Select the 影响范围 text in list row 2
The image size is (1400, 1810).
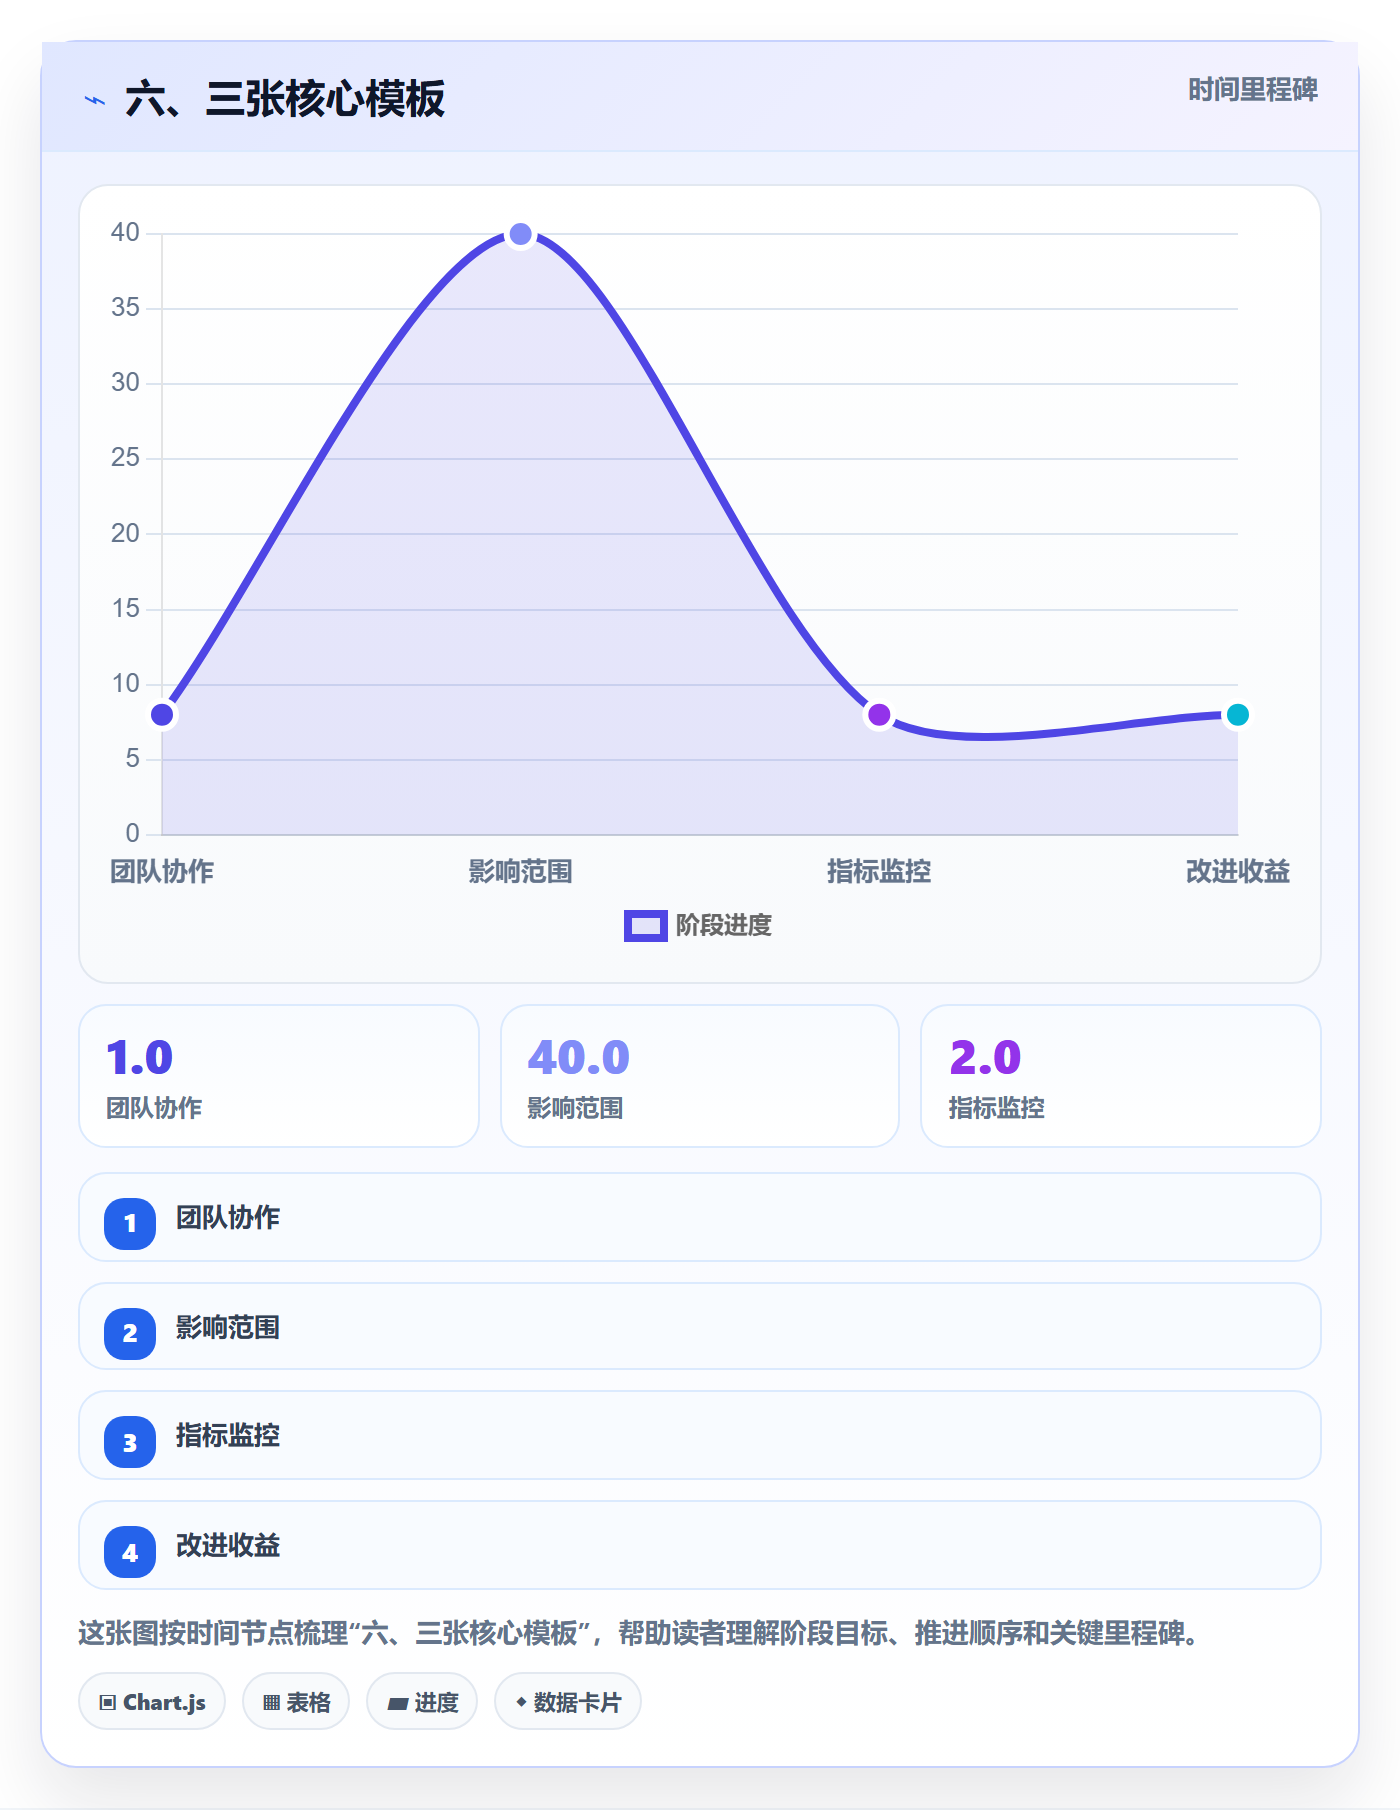228,1328
